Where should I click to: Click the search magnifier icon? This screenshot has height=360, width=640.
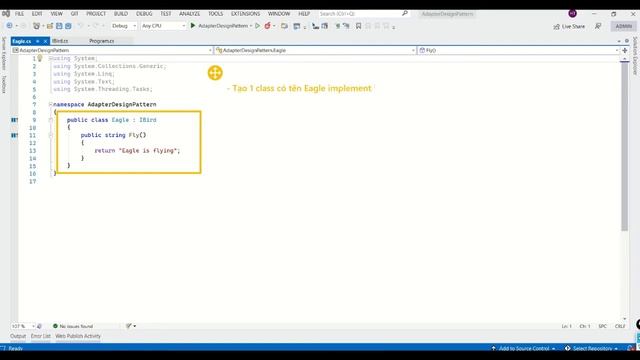click(x=404, y=13)
